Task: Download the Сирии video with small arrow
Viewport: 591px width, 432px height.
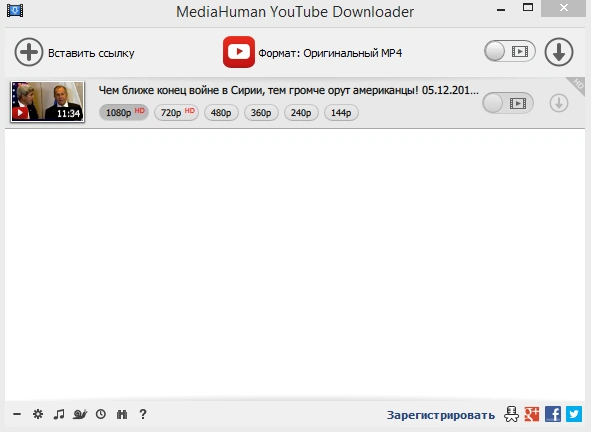Action: [559, 103]
